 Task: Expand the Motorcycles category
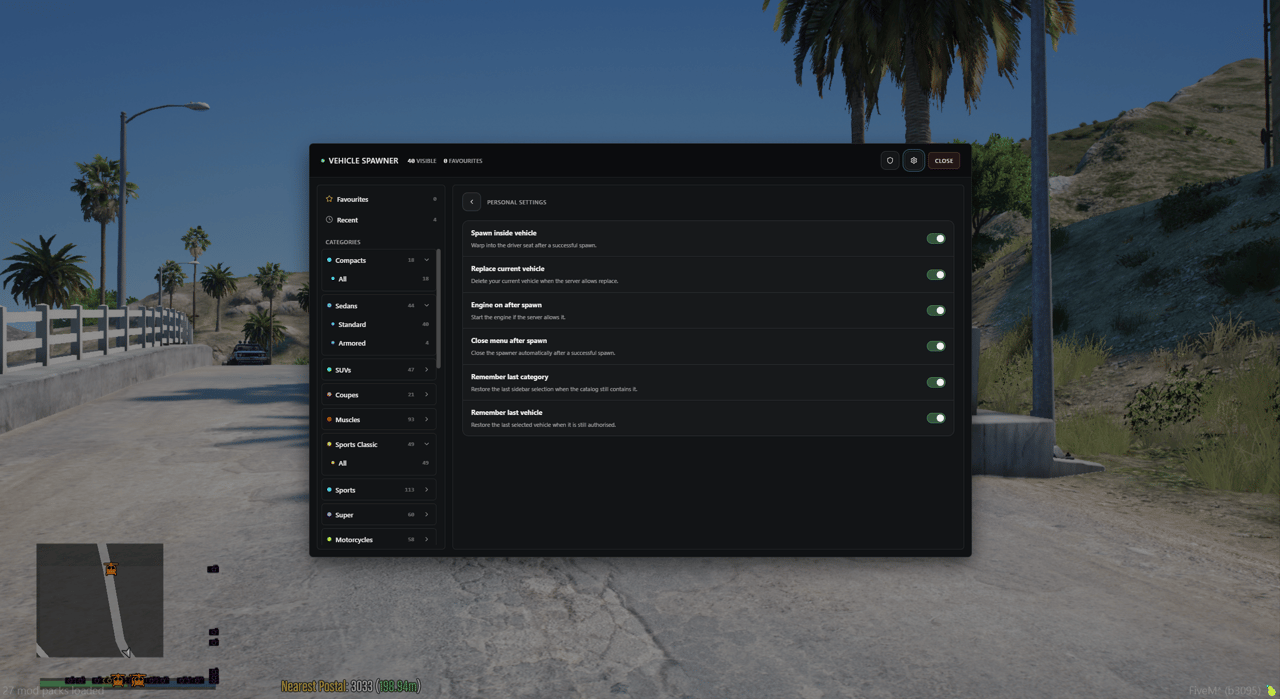pyautogui.click(x=378, y=540)
